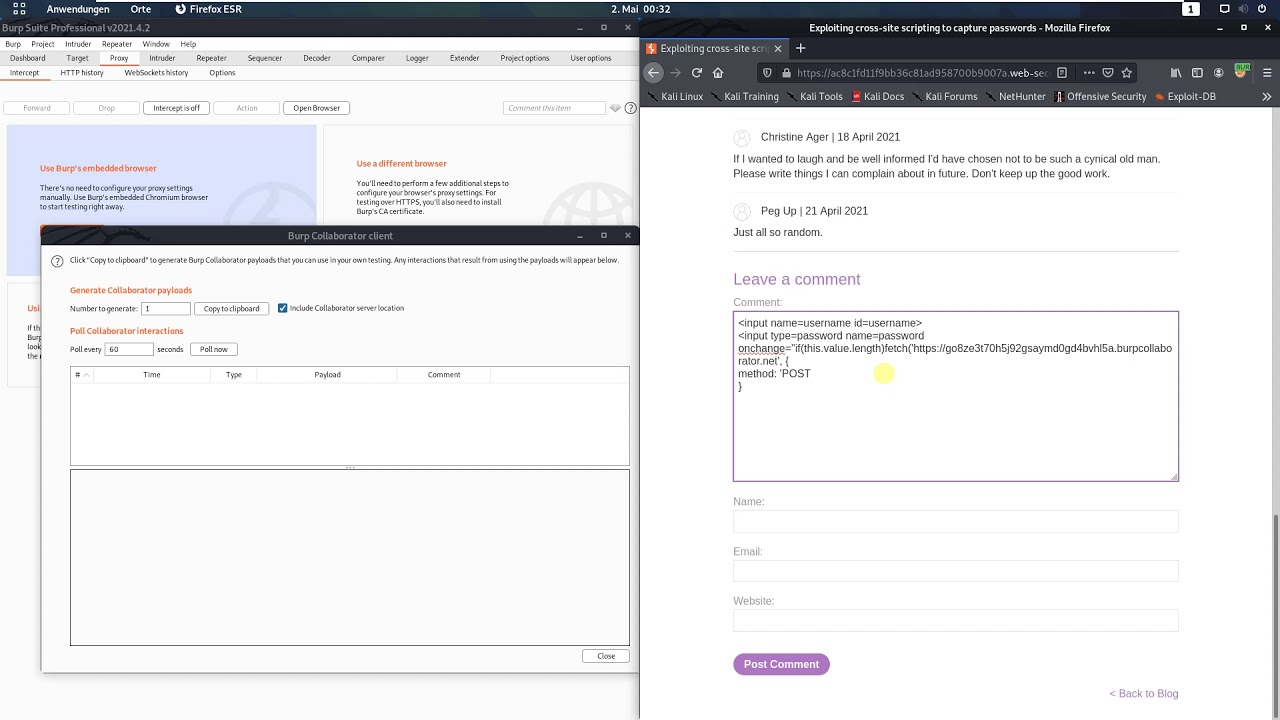Open the Repeater menu in Burp menu bar
The width and height of the screenshot is (1280, 720).
[x=117, y=44]
